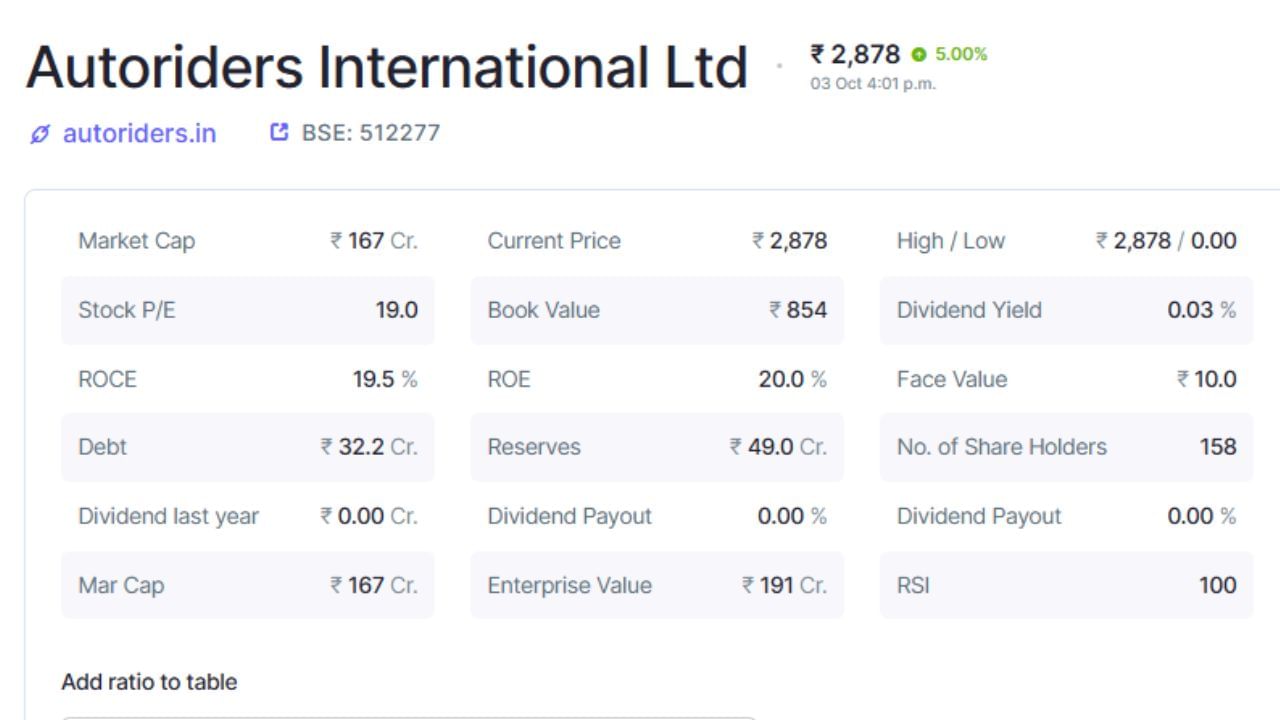The width and height of the screenshot is (1280, 720).
Task: Click the Autoriders International Ltd heading
Action: tap(390, 65)
